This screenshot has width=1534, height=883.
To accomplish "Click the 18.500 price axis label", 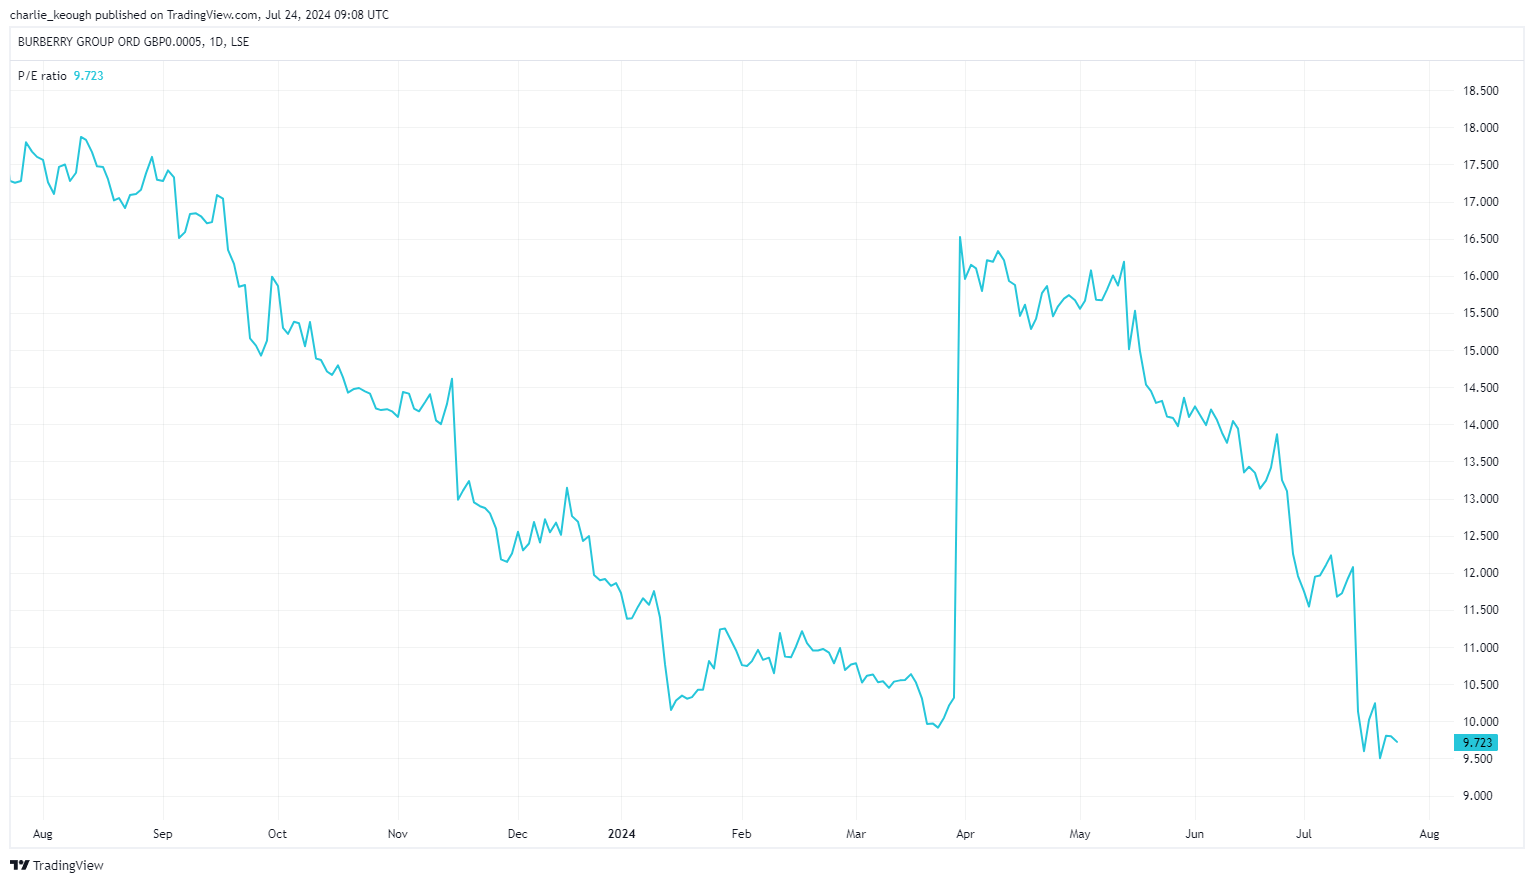I will (x=1480, y=91).
